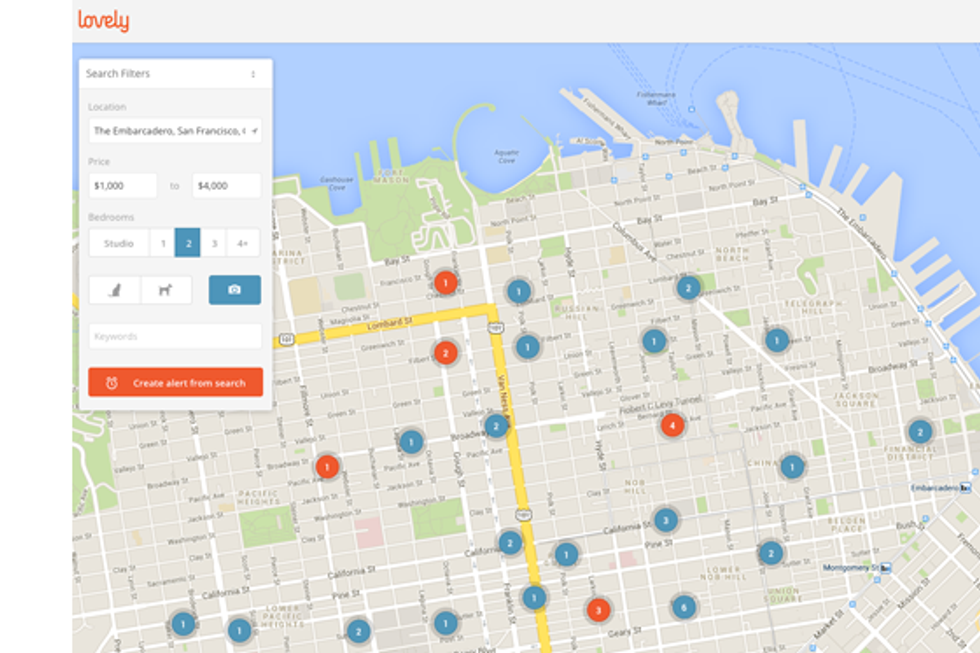Select the 1 bedroom option
980x653 pixels.
tap(163, 243)
